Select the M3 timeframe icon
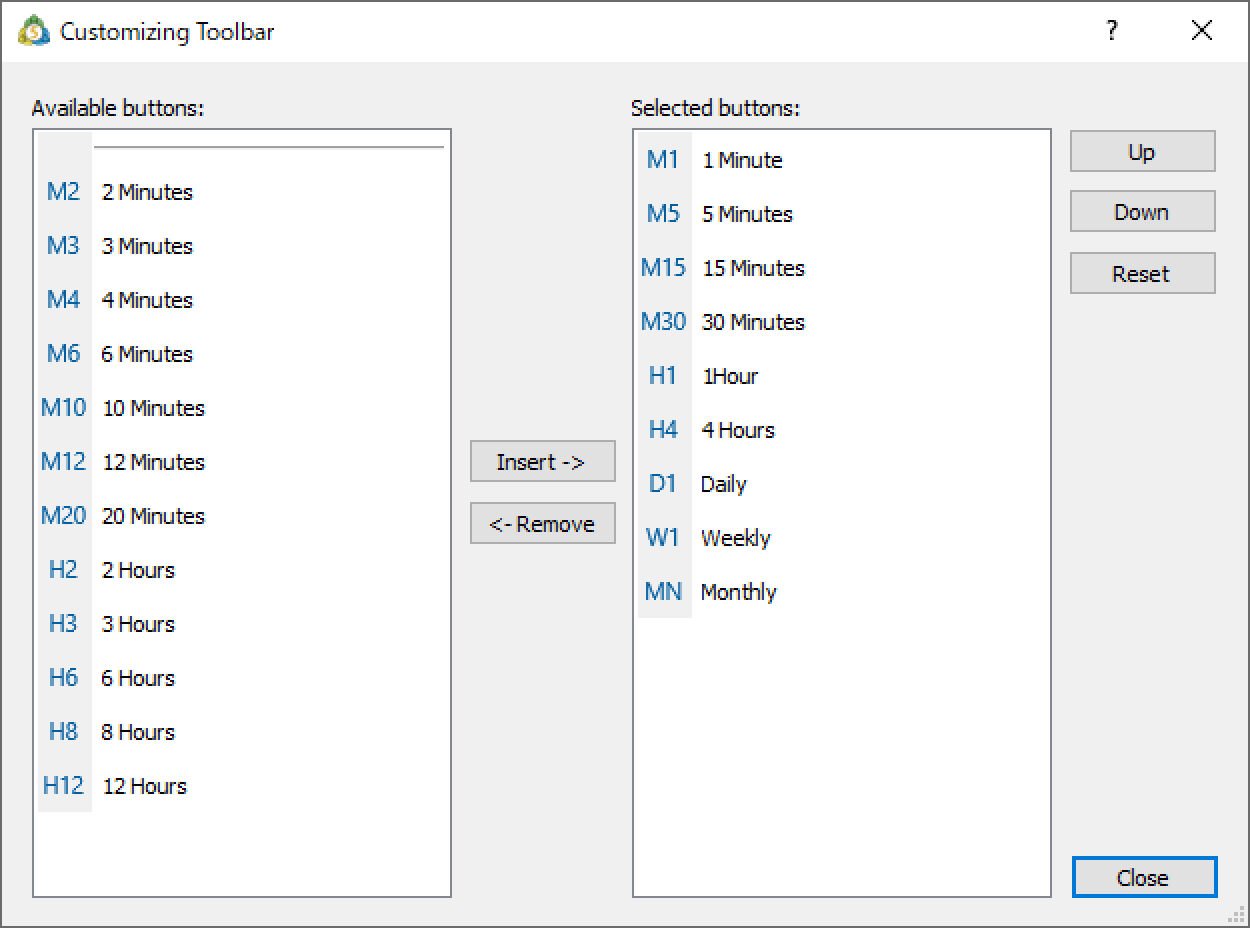The width and height of the screenshot is (1250, 928). pos(63,246)
